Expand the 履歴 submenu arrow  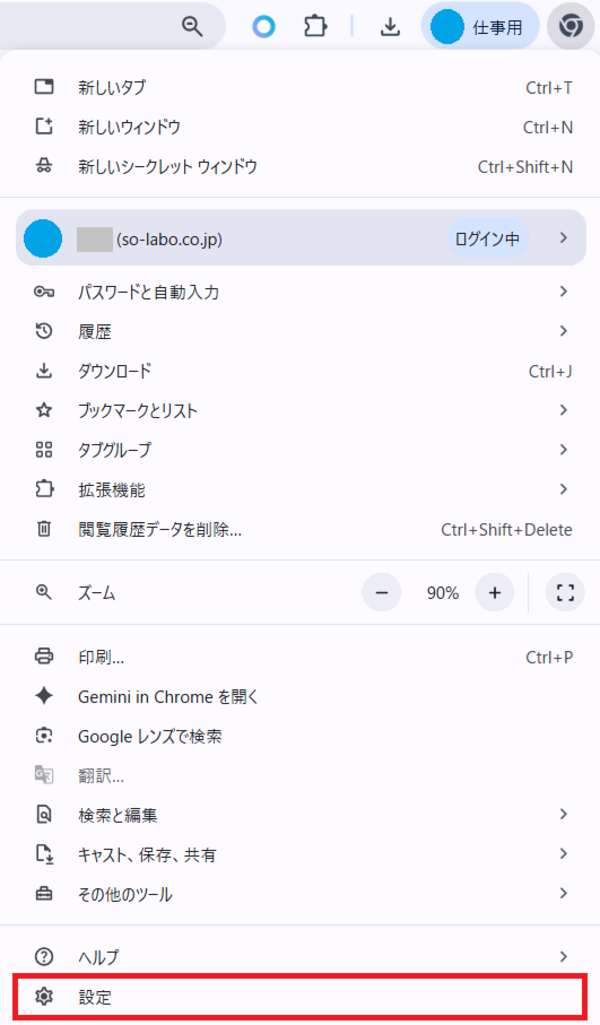coord(563,331)
